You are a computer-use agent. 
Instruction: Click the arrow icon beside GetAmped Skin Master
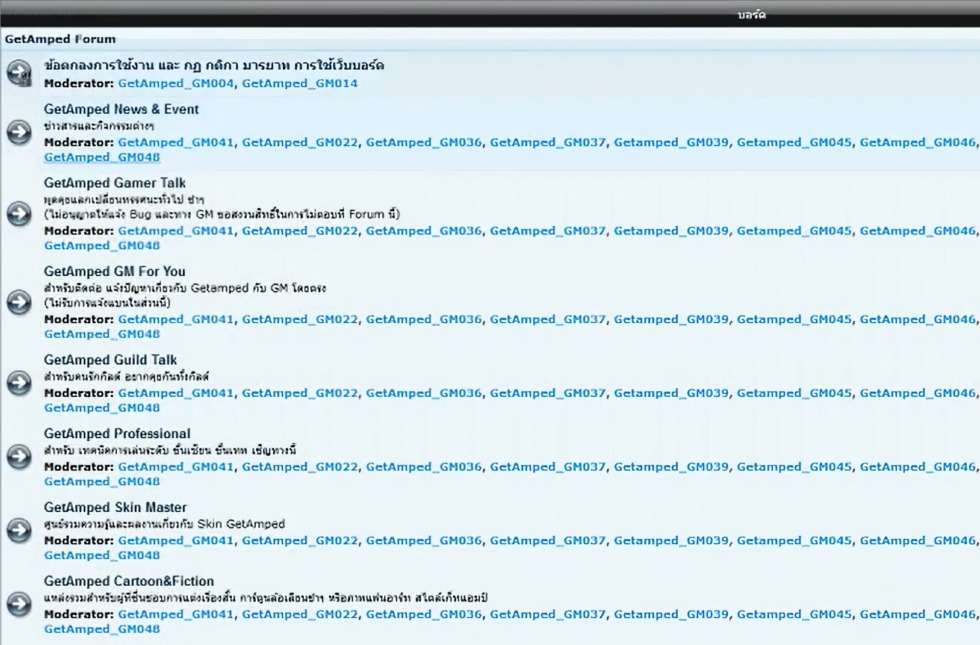coord(19,530)
